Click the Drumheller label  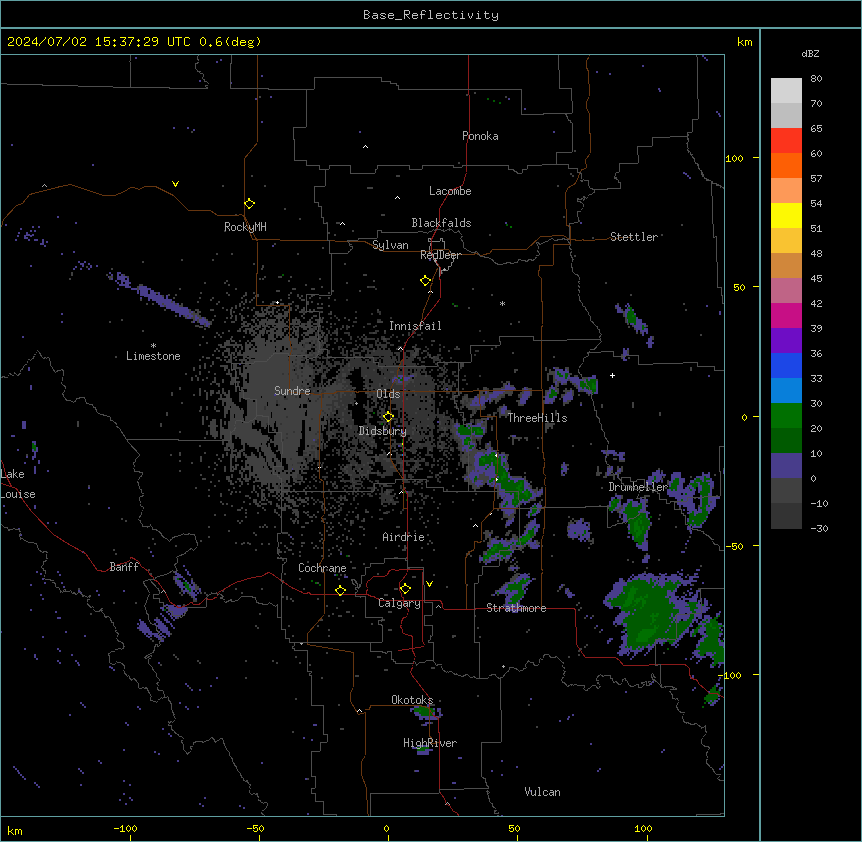coord(638,487)
